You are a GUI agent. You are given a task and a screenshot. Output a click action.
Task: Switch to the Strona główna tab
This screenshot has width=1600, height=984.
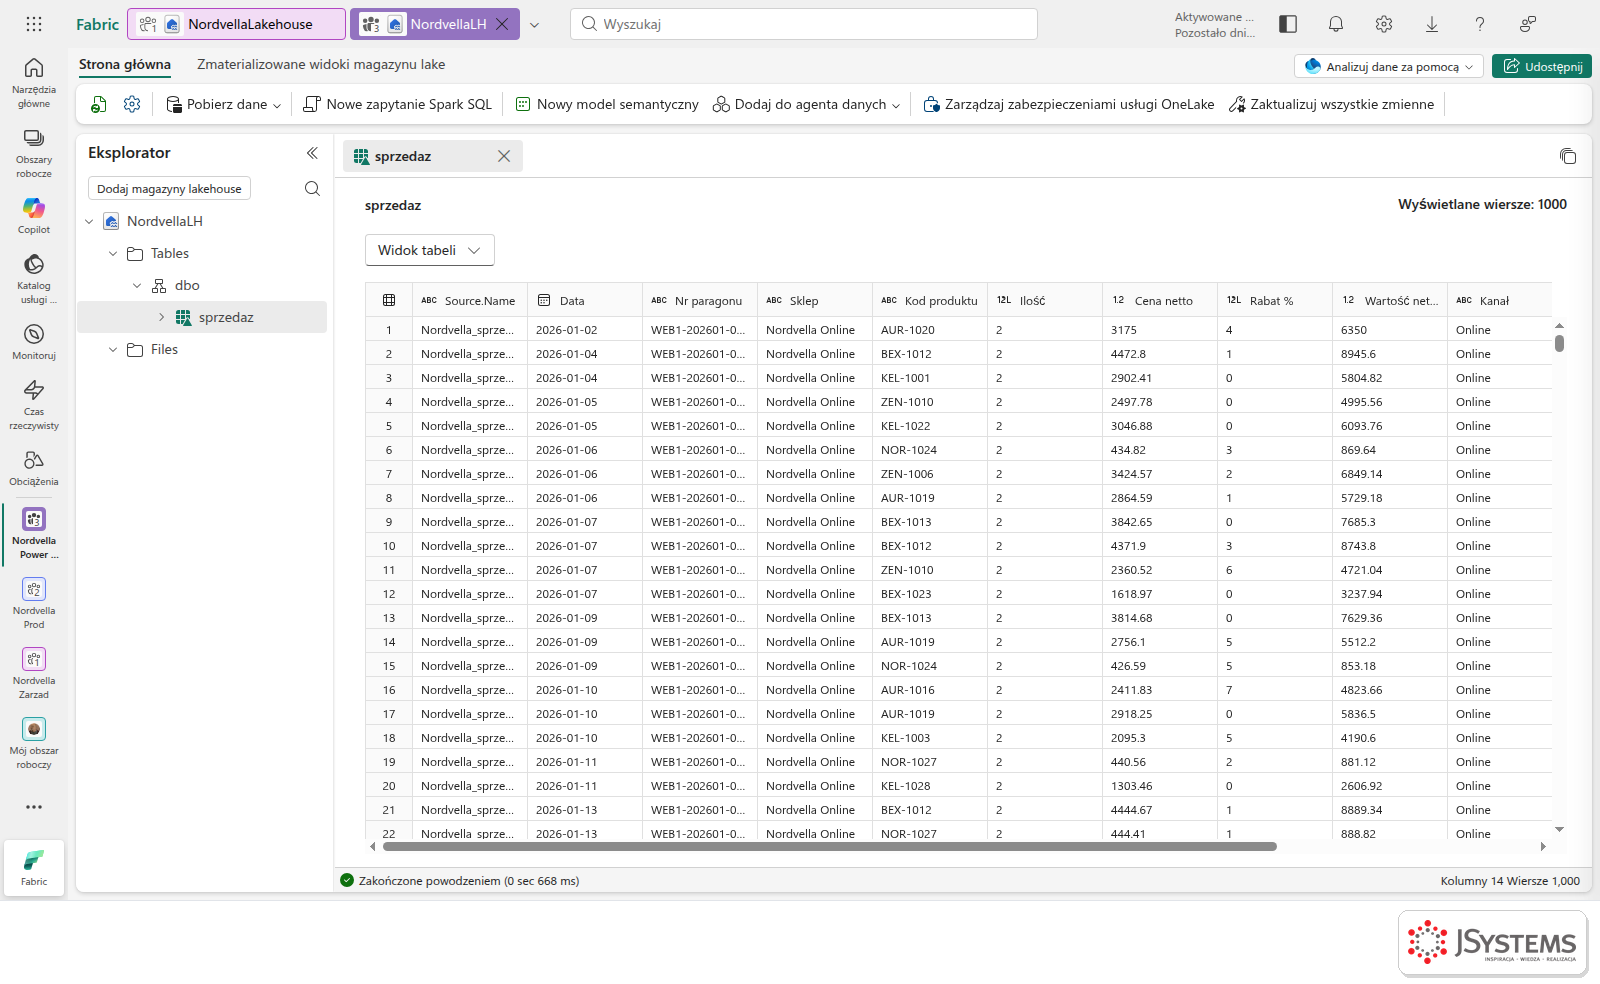125,64
